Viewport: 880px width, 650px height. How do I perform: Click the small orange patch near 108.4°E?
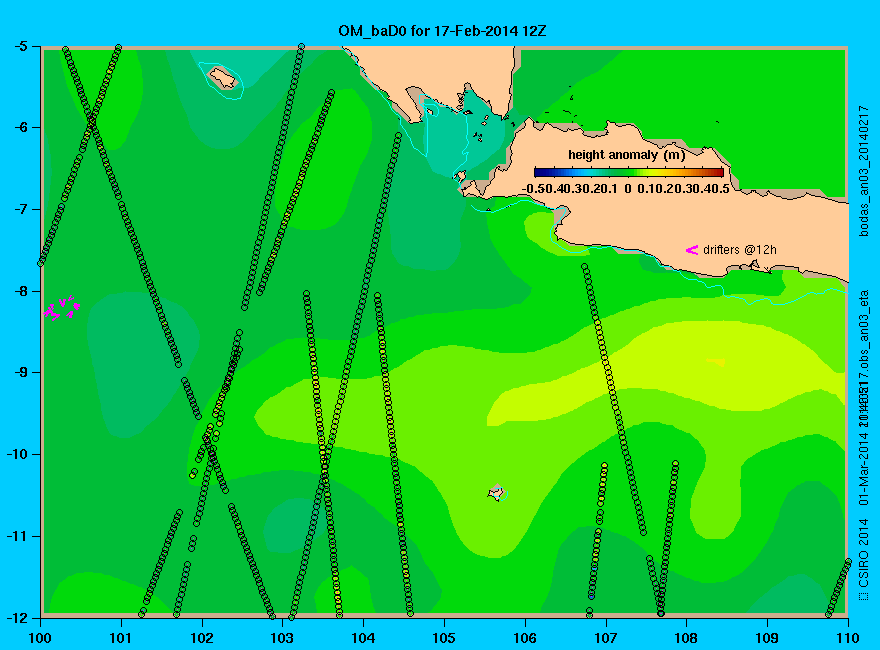point(717,362)
